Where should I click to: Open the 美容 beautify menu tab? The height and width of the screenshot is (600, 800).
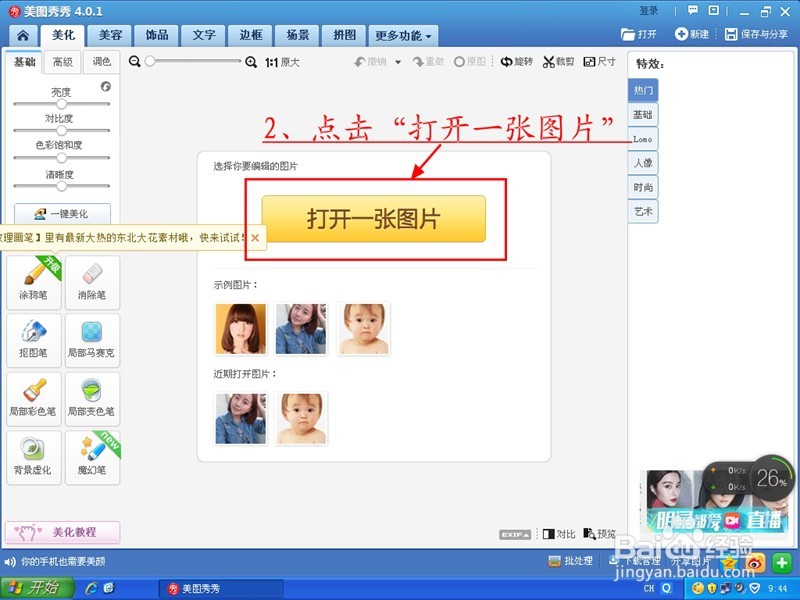pyautogui.click(x=109, y=35)
